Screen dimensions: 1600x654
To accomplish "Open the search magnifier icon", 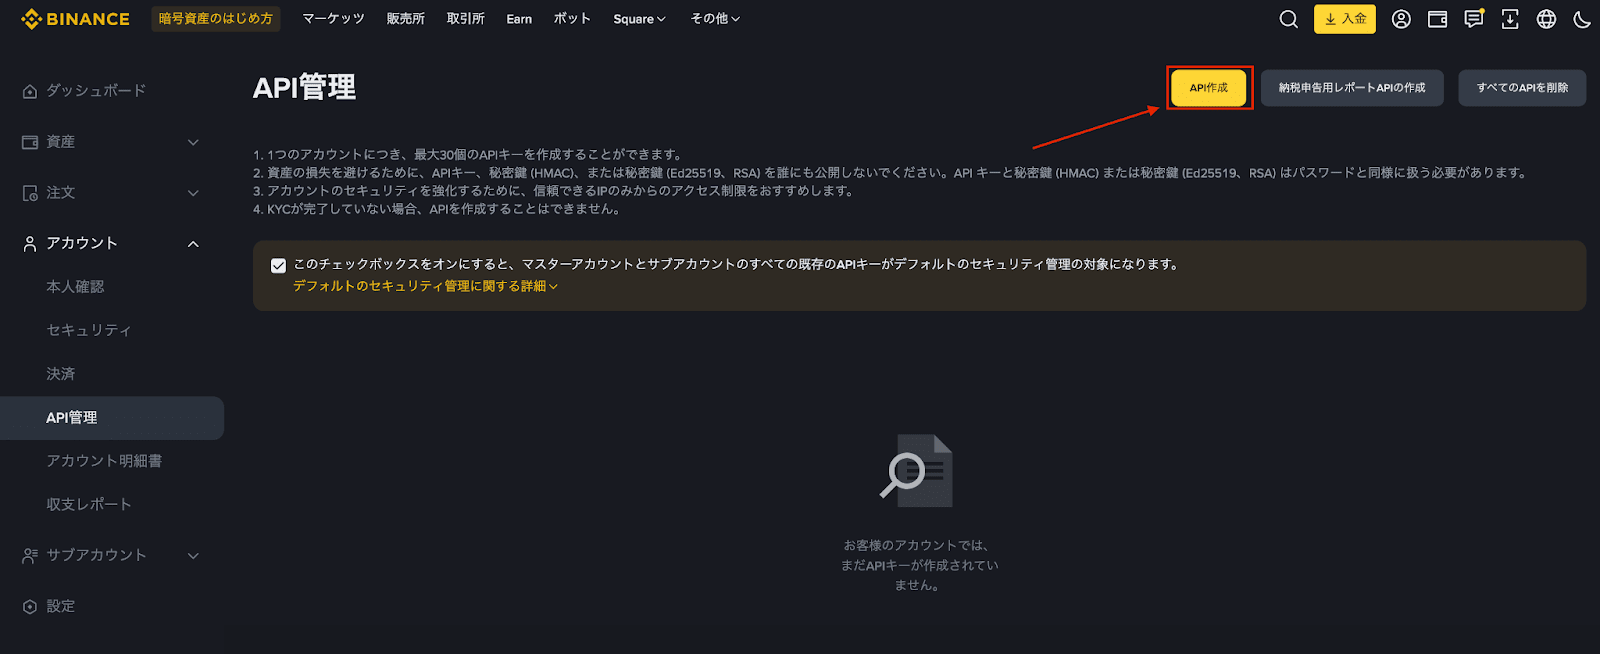I will coord(1289,19).
